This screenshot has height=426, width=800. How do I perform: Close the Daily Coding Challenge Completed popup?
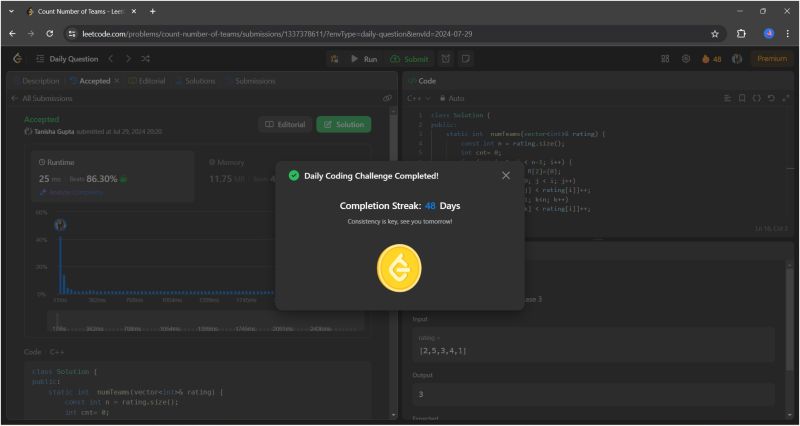tap(506, 176)
